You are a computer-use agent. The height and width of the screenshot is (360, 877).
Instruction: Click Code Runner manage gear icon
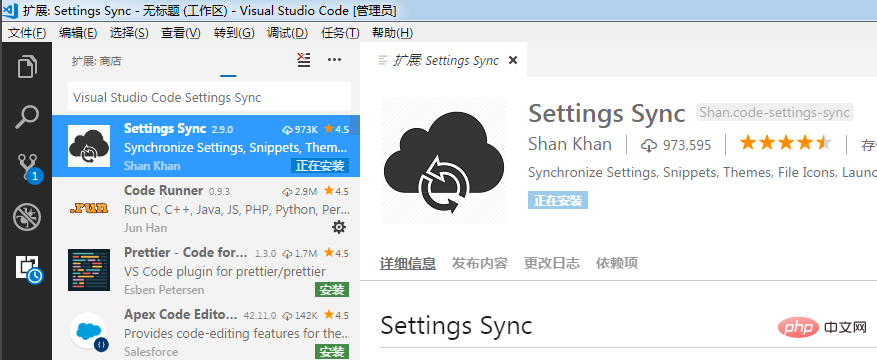point(339,227)
